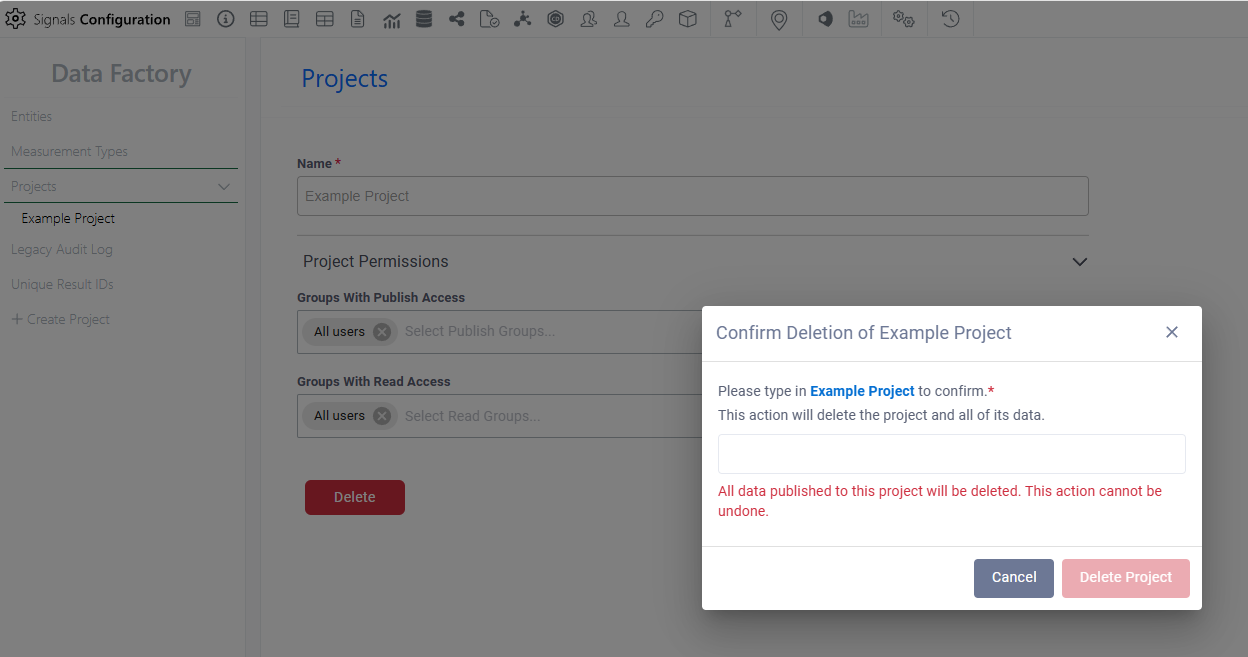Click the blue Example Project text in dialog
This screenshot has height=657, width=1248.
[x=862, y=391]
